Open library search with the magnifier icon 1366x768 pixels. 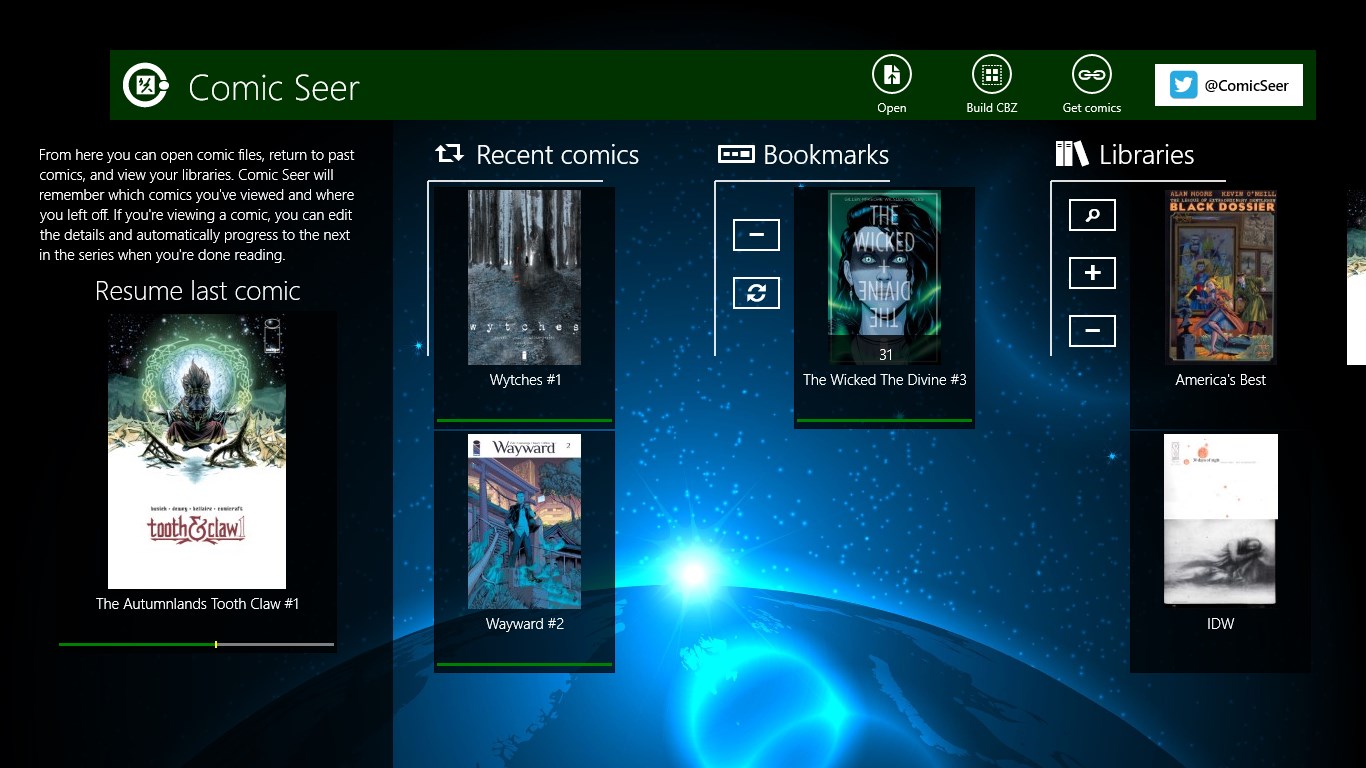(1091, 215)
